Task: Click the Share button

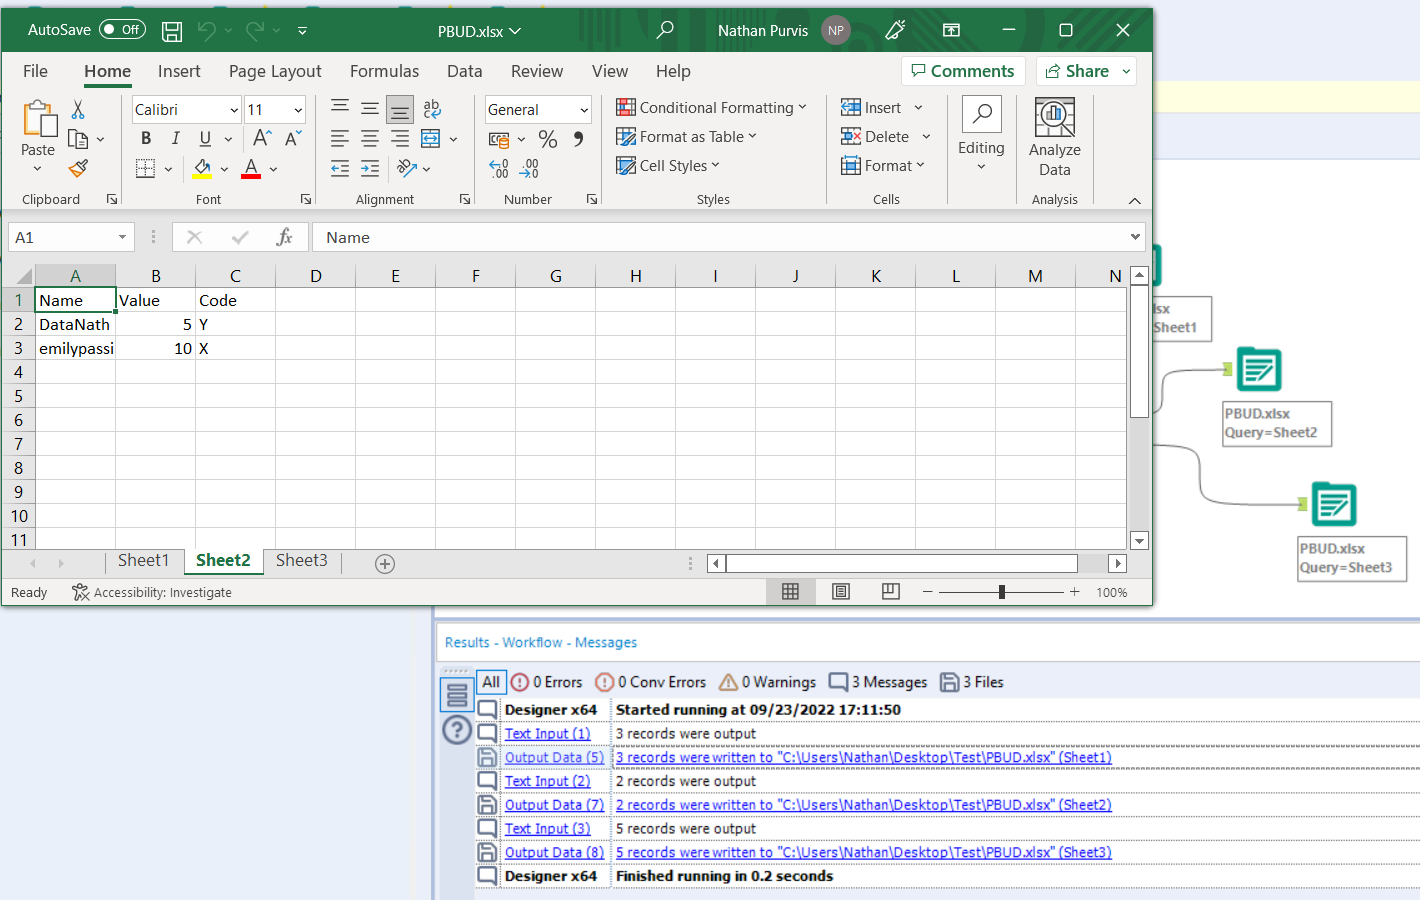Action: [x=1086, y=71]
